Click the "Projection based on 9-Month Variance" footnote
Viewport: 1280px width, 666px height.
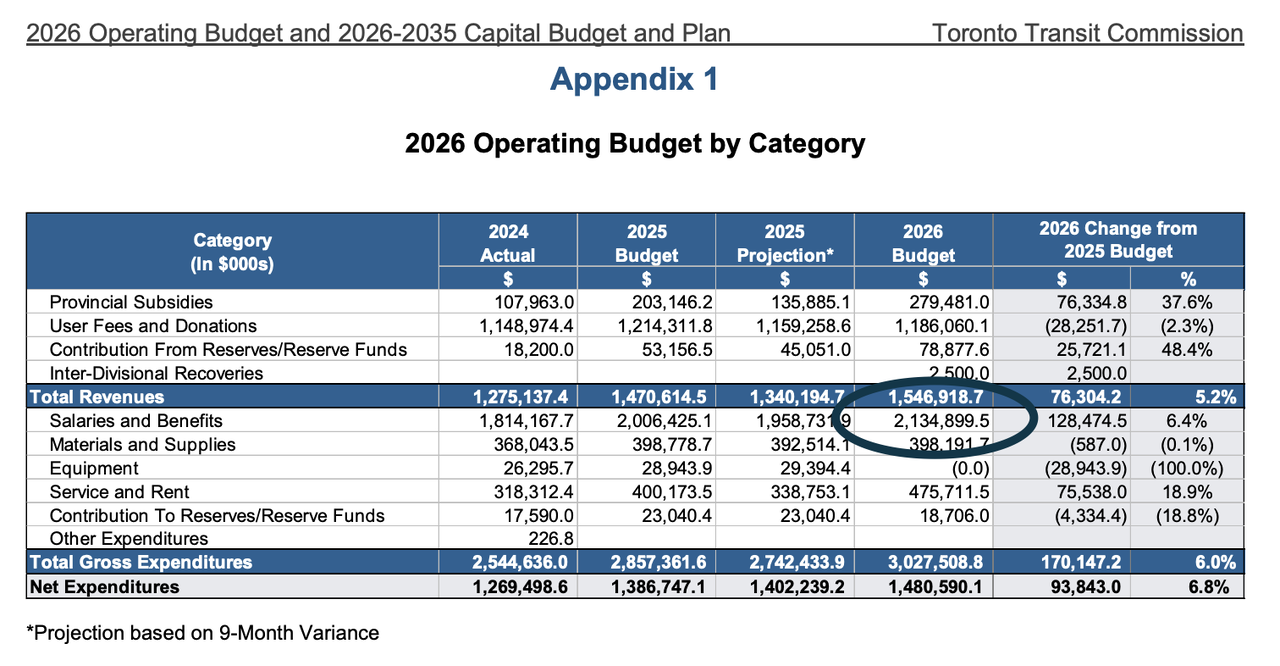[x=203, y=633]
